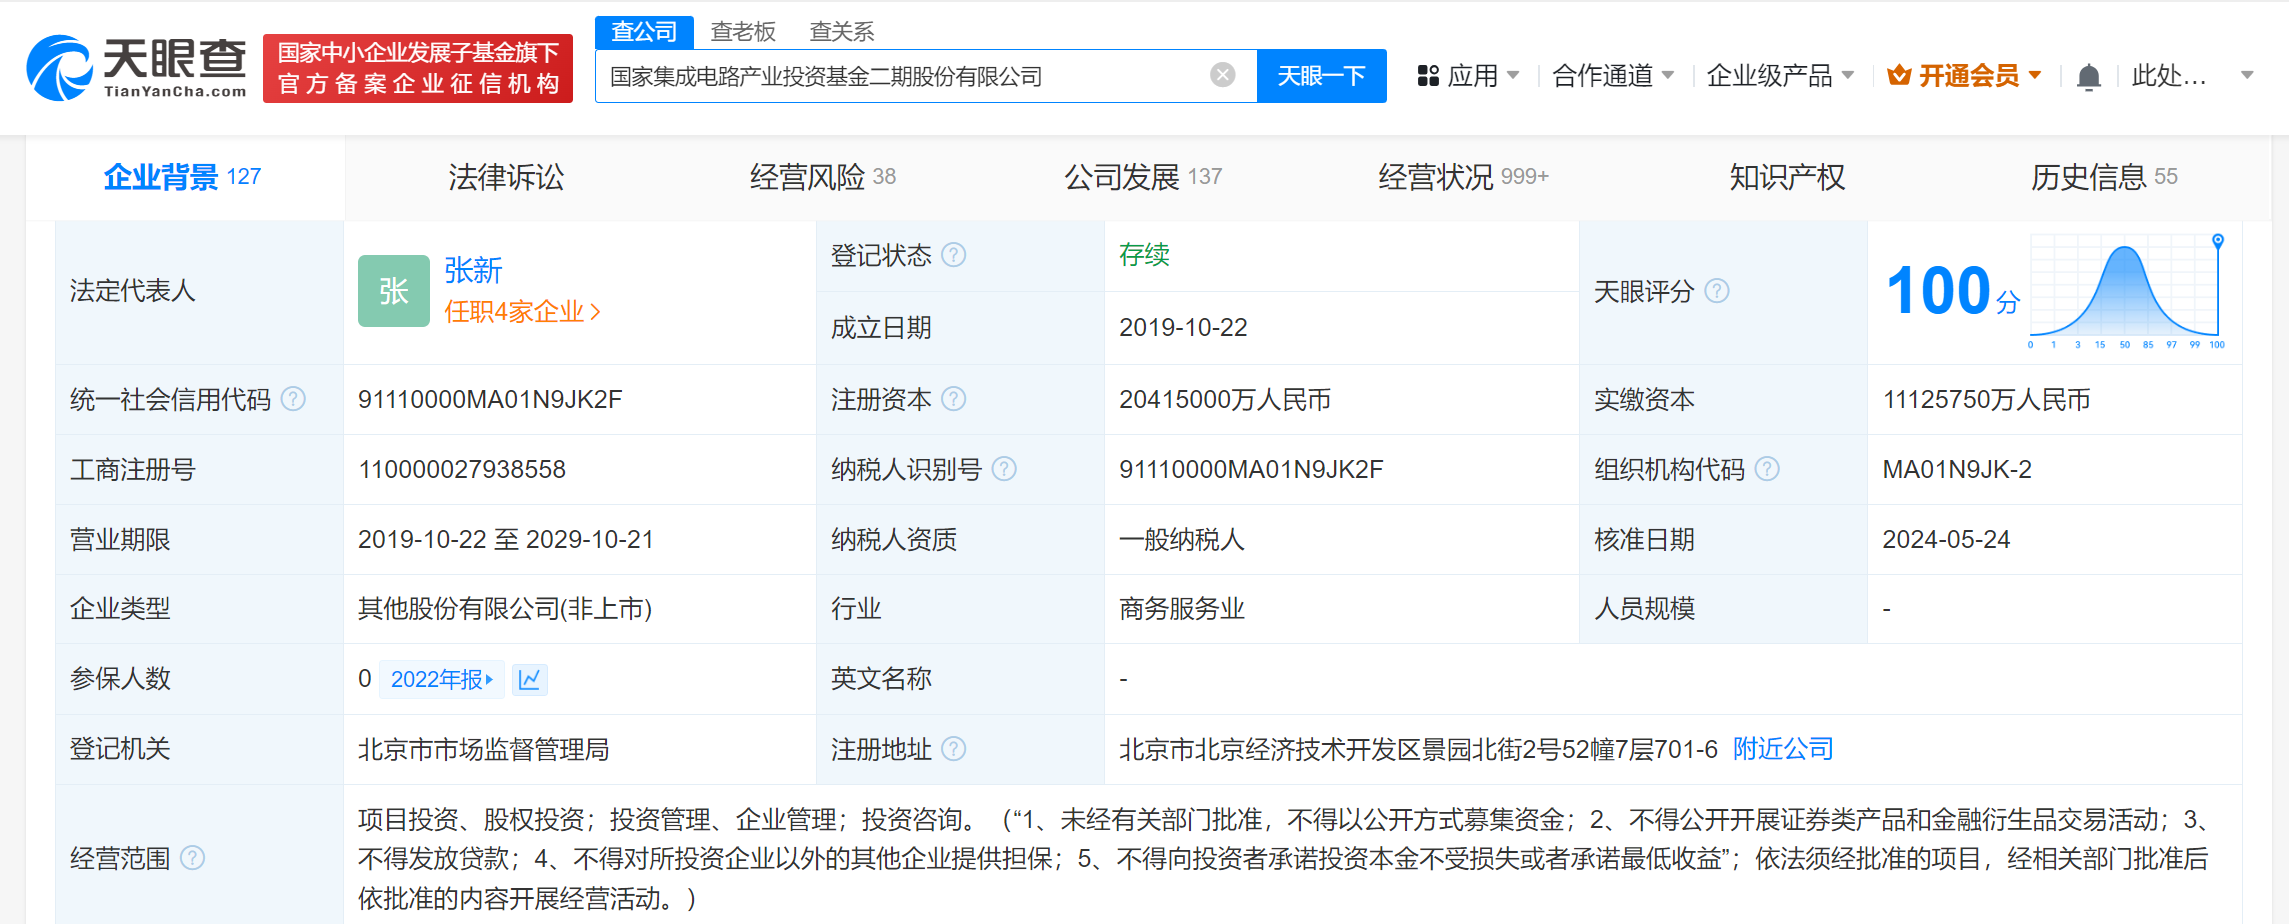2289x924 pixels.
Task: Click the trend chart icon beside 2022年报
Action: click(x=529, y=680)
